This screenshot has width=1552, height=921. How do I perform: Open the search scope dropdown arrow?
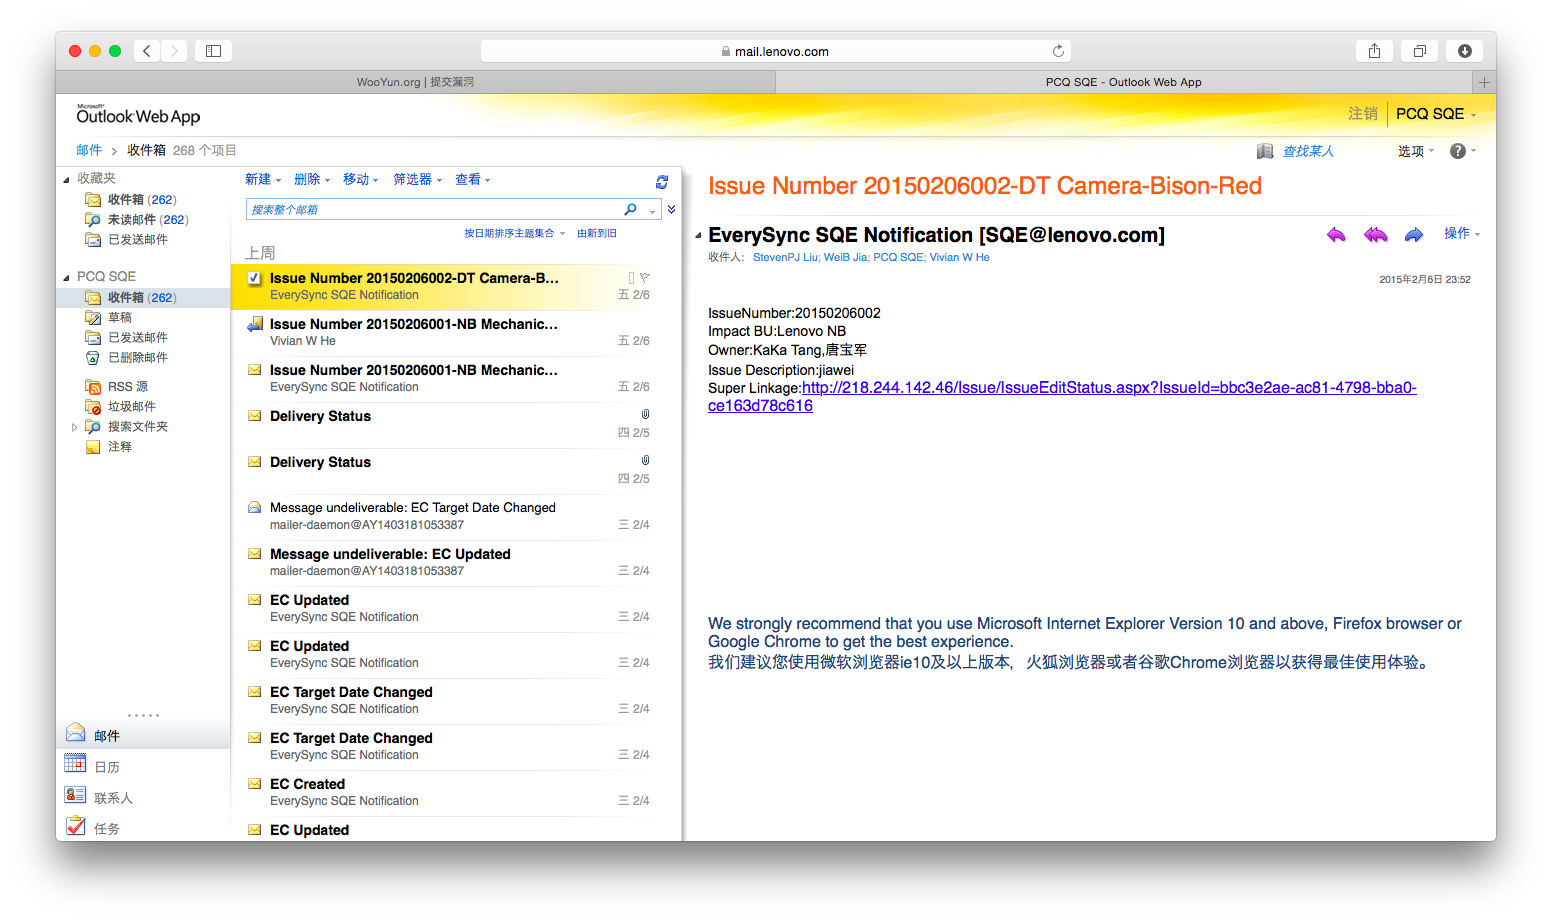pyautogui.click(x=653, y=210)
